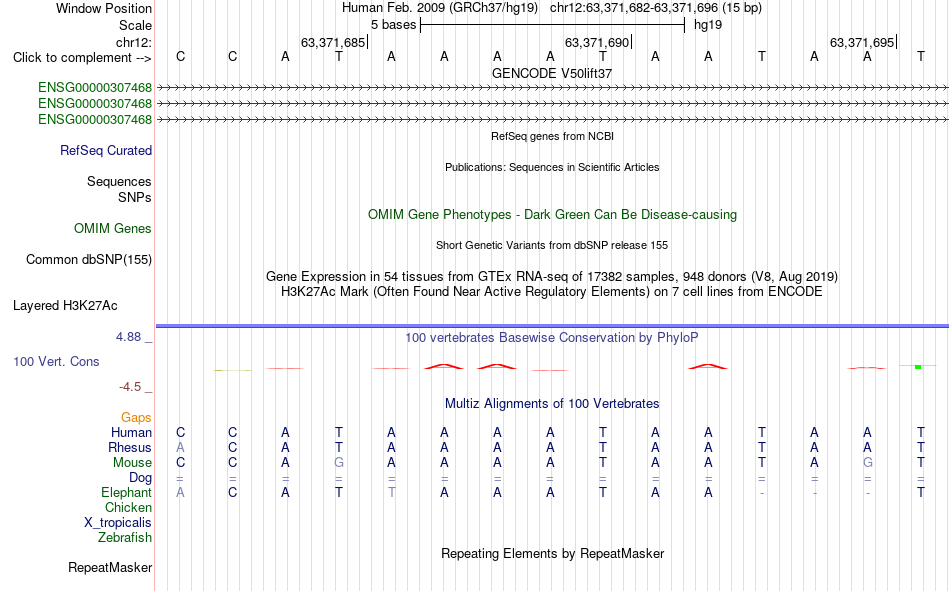Click the OMIM Gene Phenotypes track title
The width and height of the screenshot is (950, 591).
point(552,215)
